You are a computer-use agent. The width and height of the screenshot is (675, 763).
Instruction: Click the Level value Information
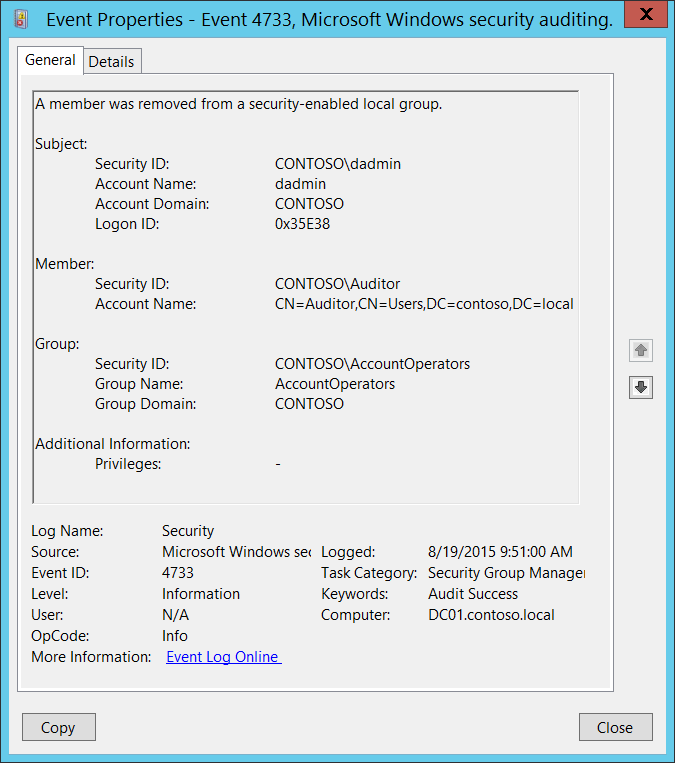(x=201, y=594)
